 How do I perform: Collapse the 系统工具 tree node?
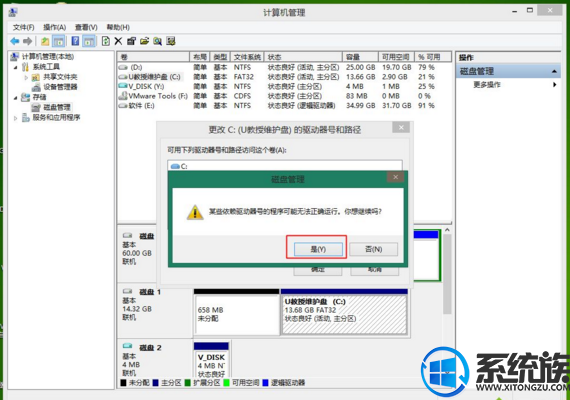pyautogui.click(x=16, y=67)
